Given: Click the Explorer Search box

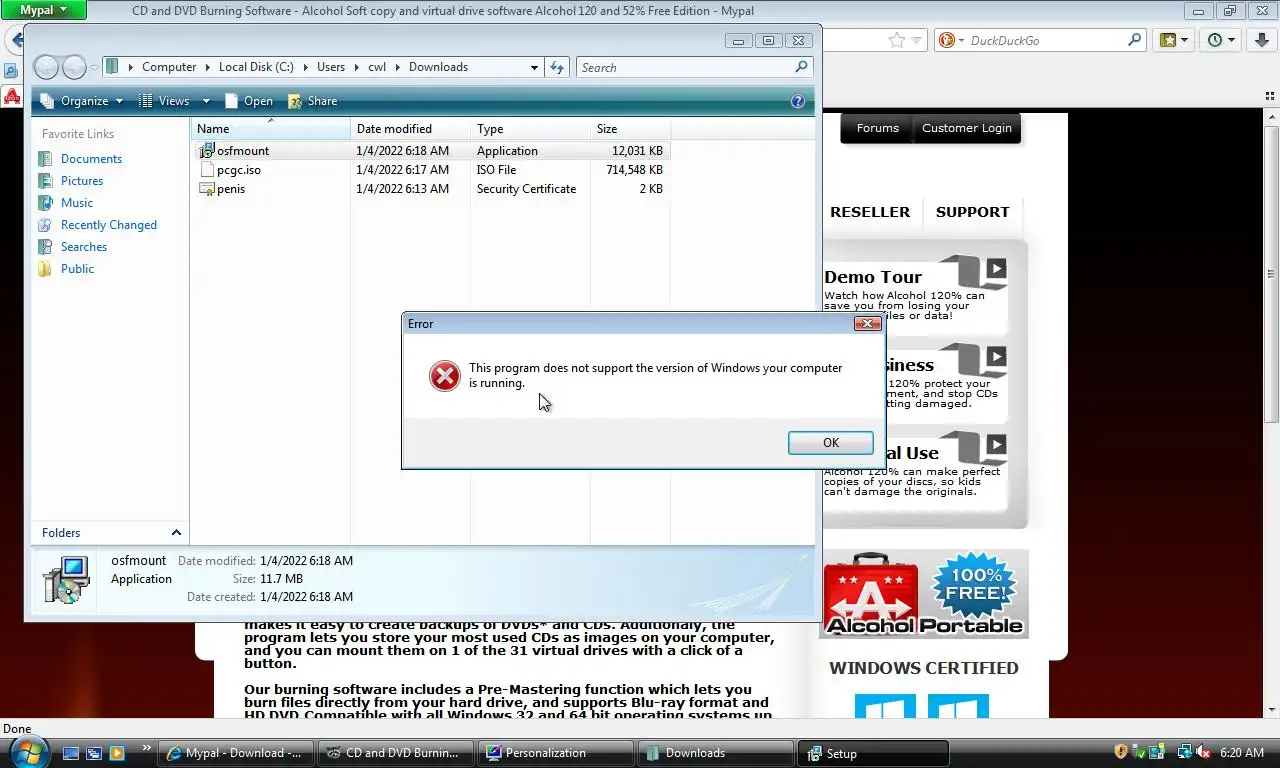Looking at the screenshot, I should click(x=685, y=67).
